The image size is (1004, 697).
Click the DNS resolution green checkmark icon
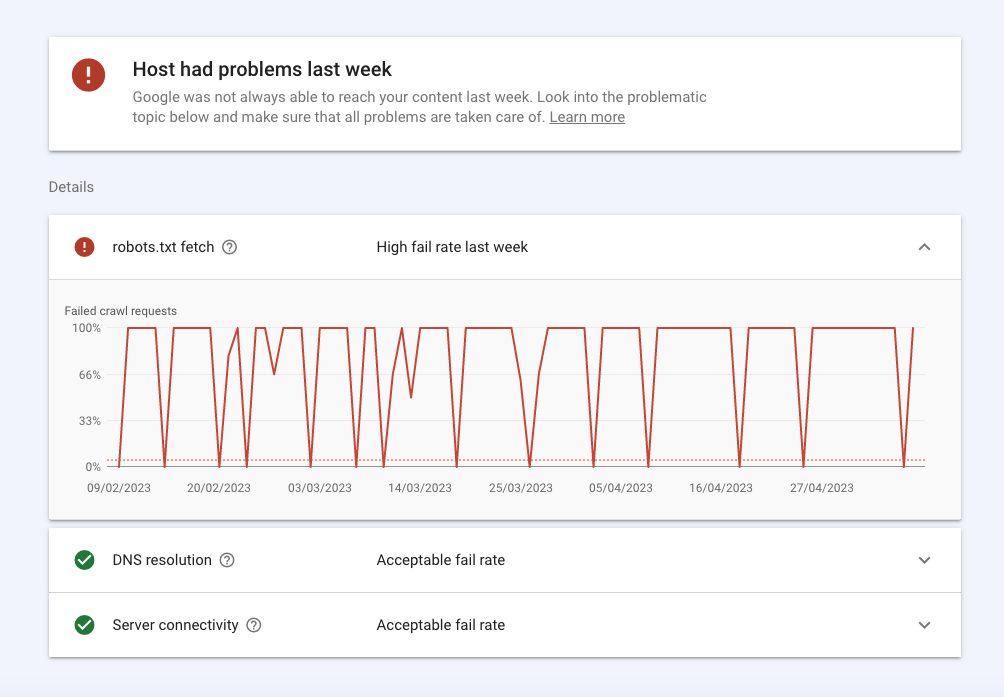[85, 560]
